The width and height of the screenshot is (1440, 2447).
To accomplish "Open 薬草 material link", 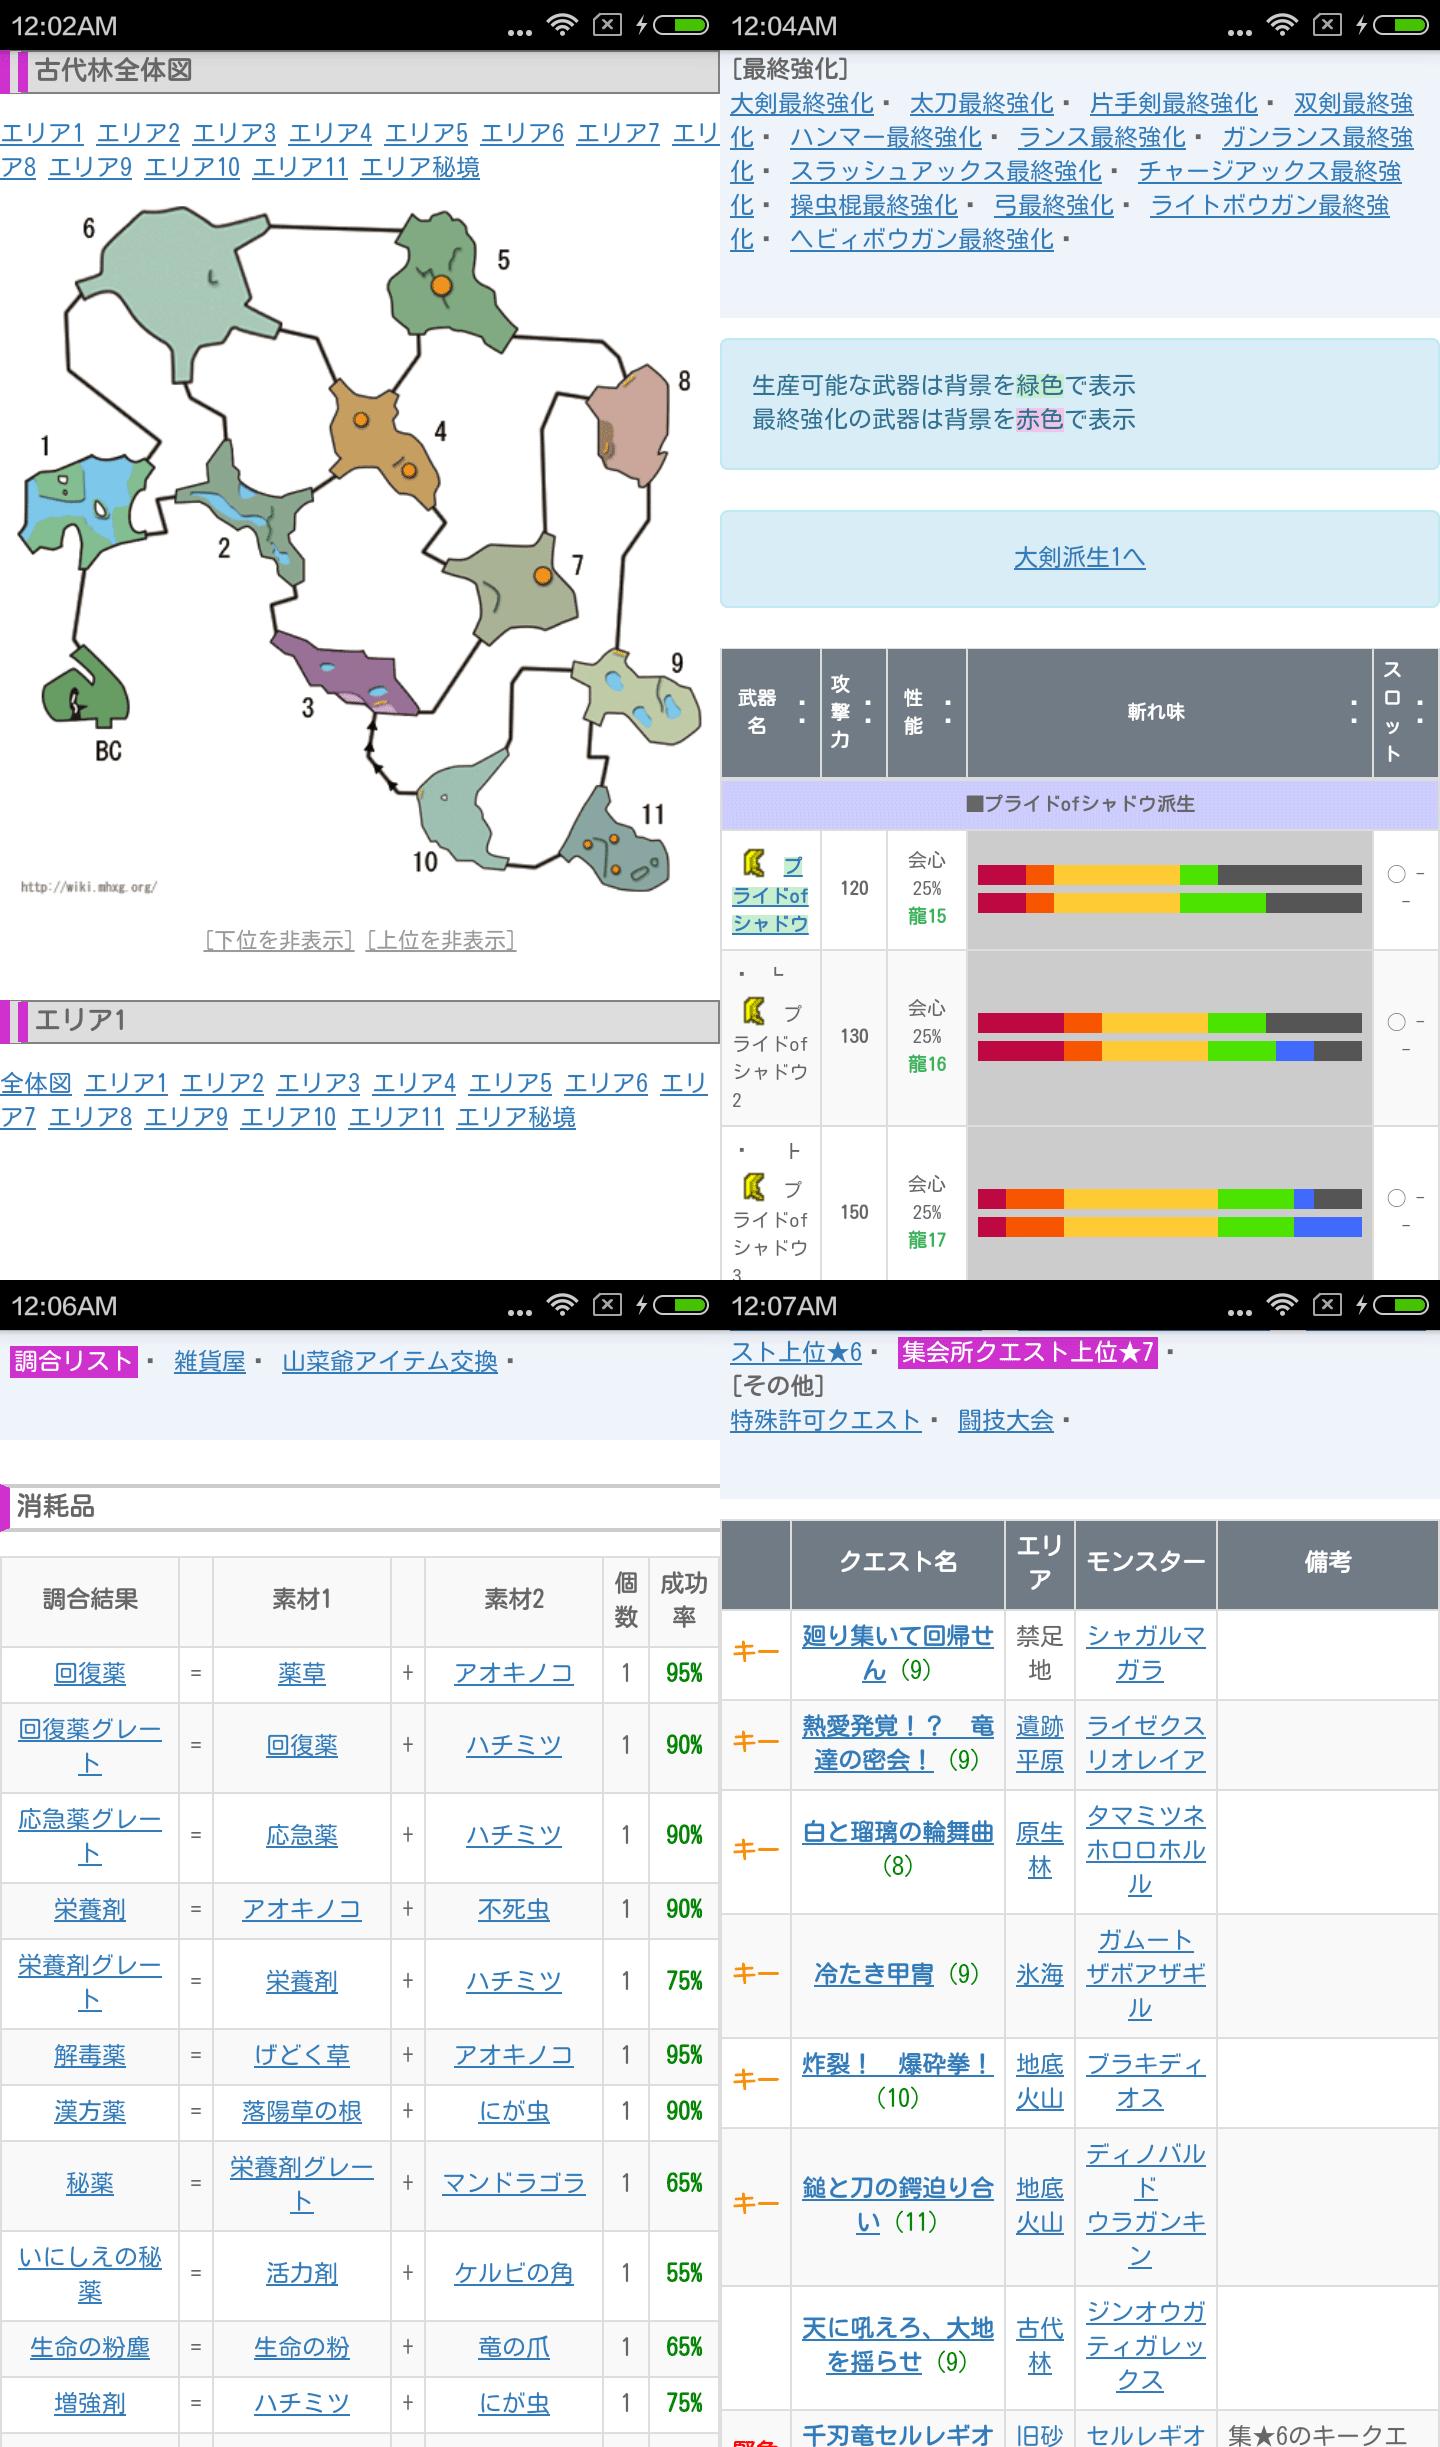I will 301,1673.
